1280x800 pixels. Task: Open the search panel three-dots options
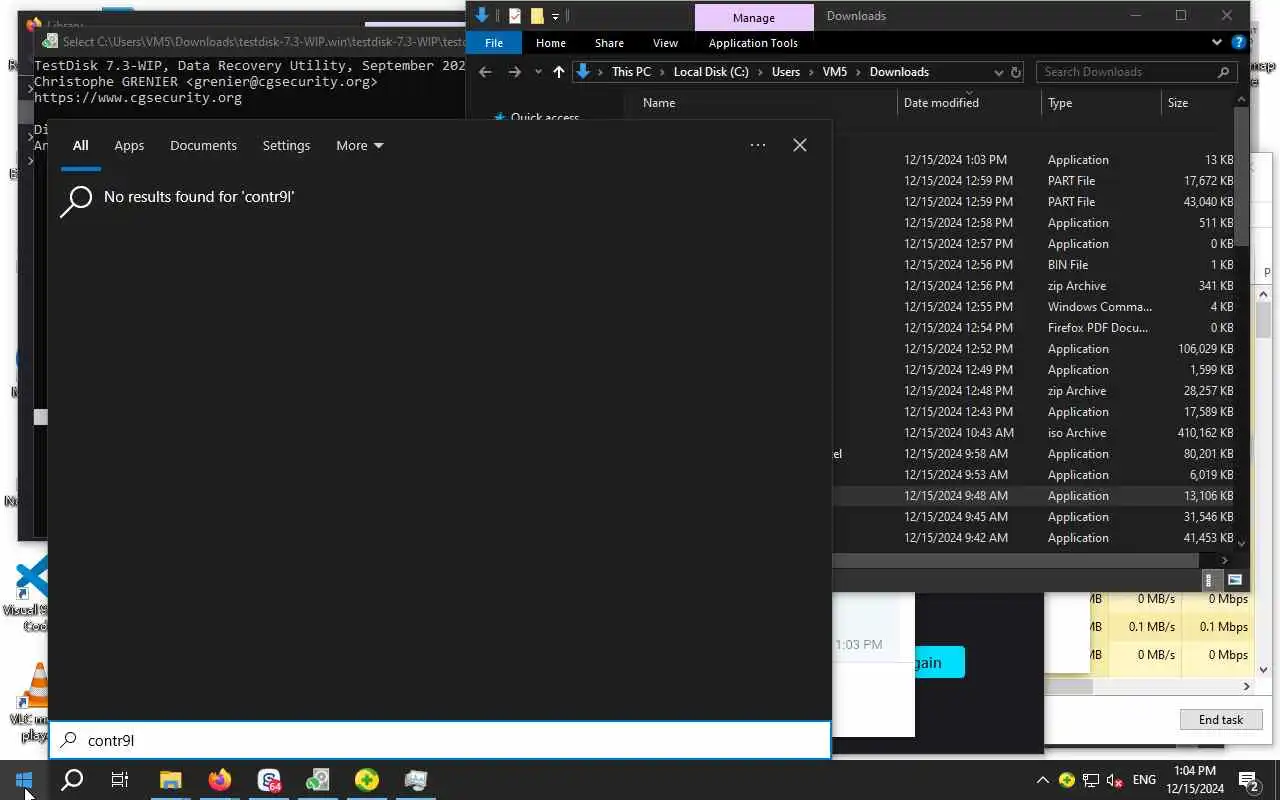coord(758,145)
